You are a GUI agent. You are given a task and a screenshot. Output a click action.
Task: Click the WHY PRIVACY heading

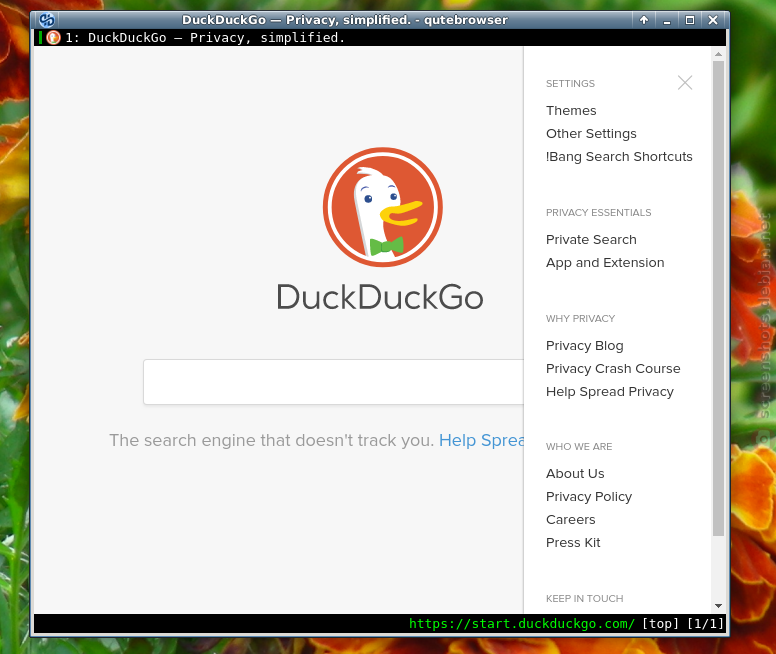(x=580, y=319)
